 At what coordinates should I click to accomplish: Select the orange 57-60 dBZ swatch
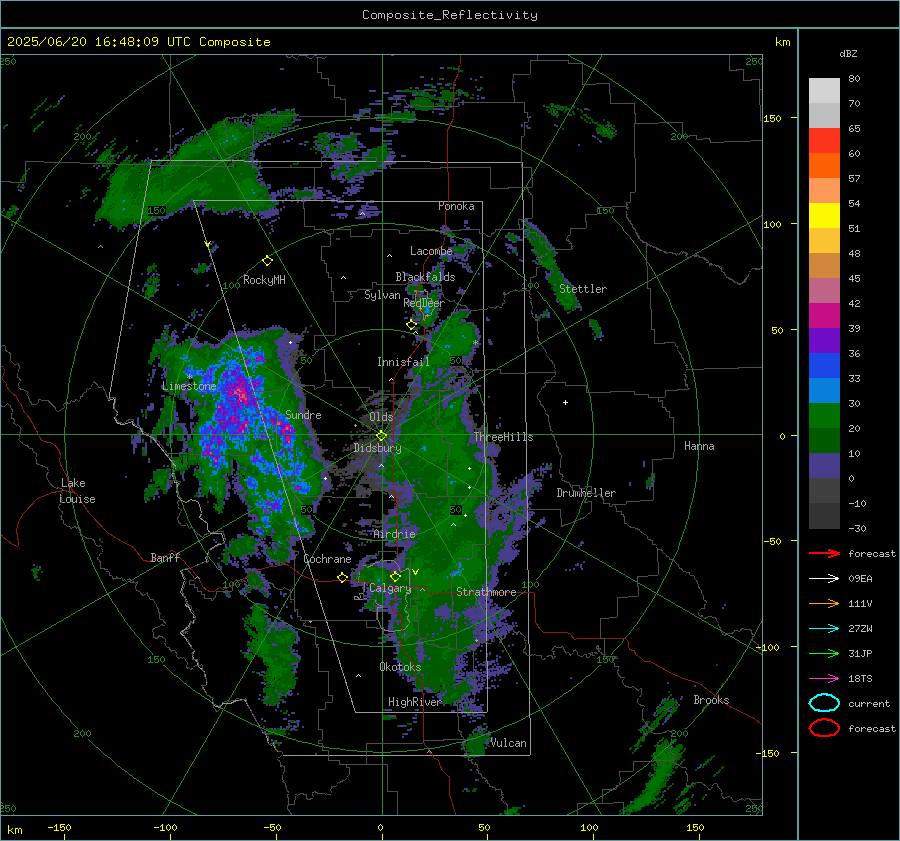pyautogui.click(x=824, y=165)
